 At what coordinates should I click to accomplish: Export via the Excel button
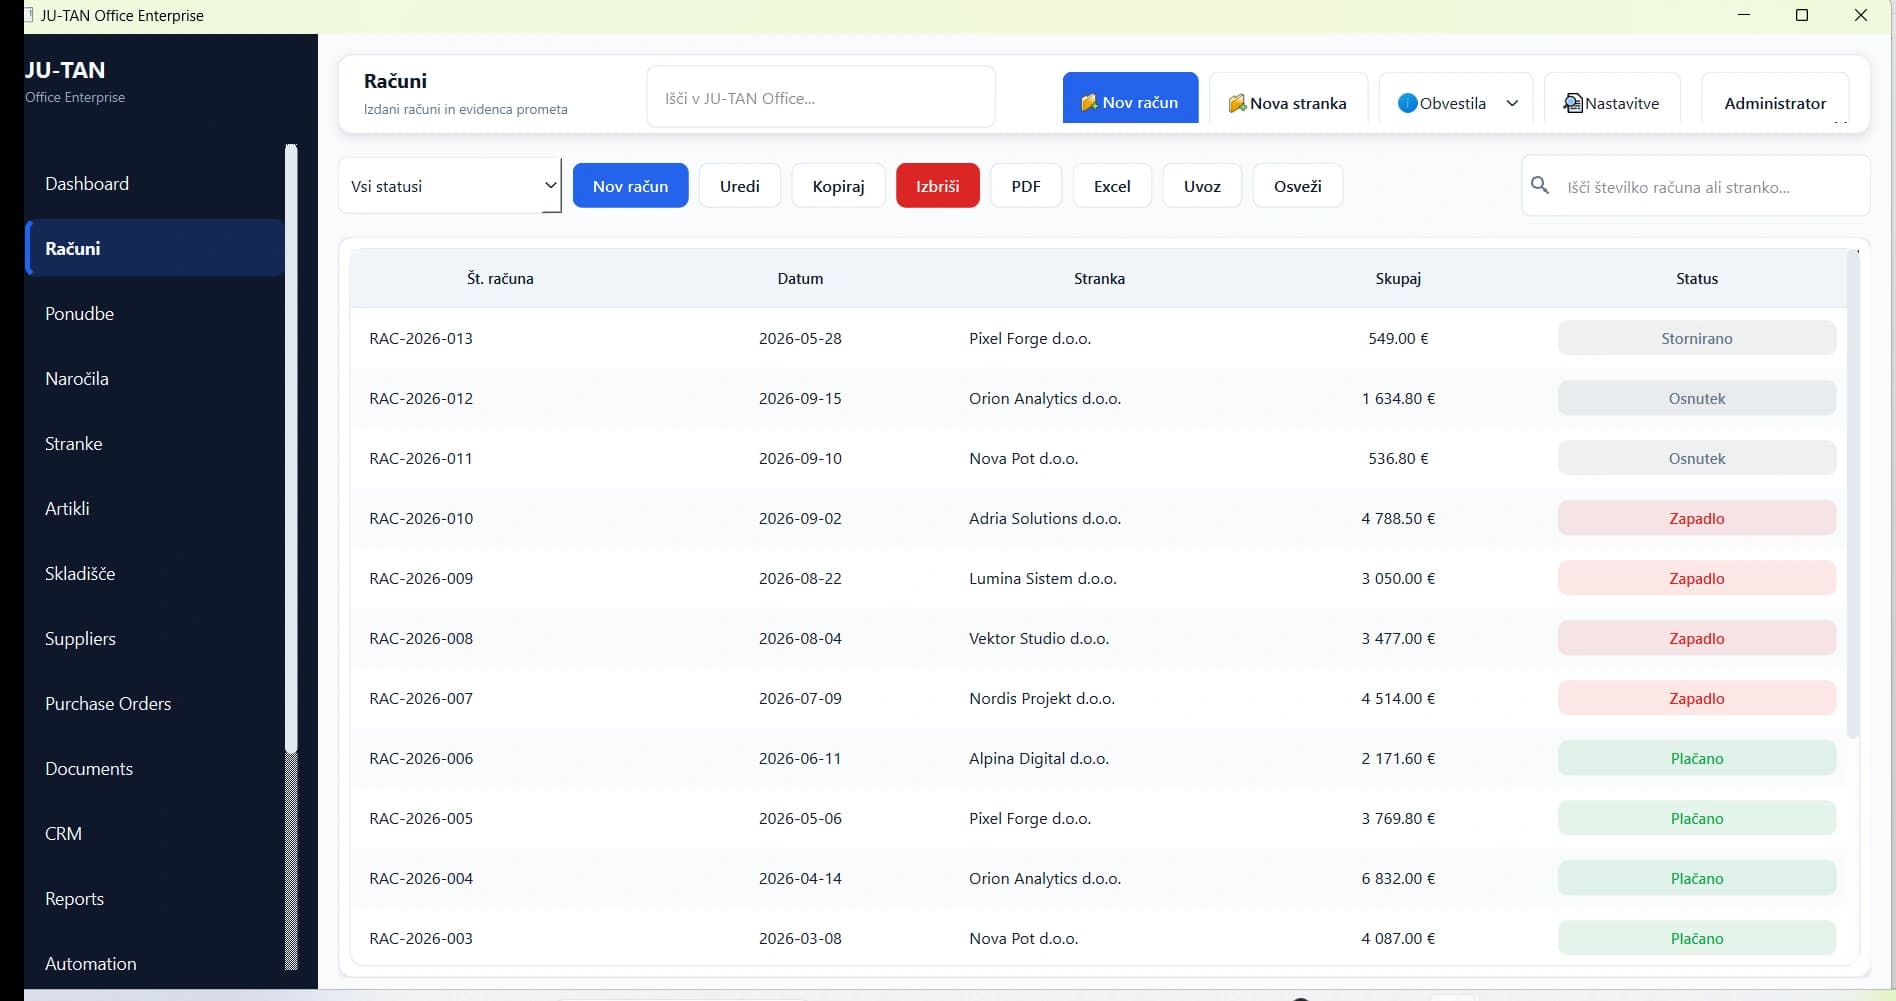[1112, 186]
